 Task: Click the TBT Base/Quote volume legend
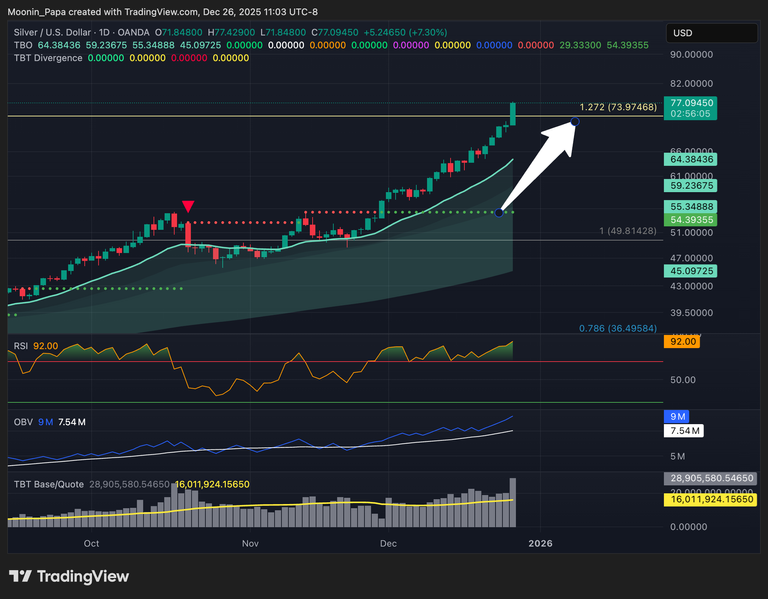click(x=49, y=484)
